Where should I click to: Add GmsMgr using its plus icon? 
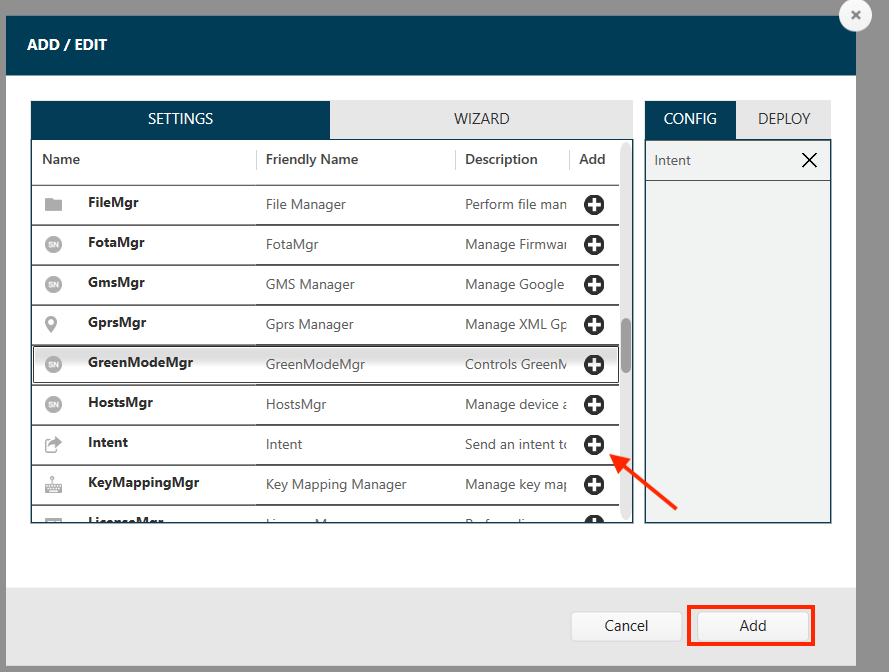[594, 285]
